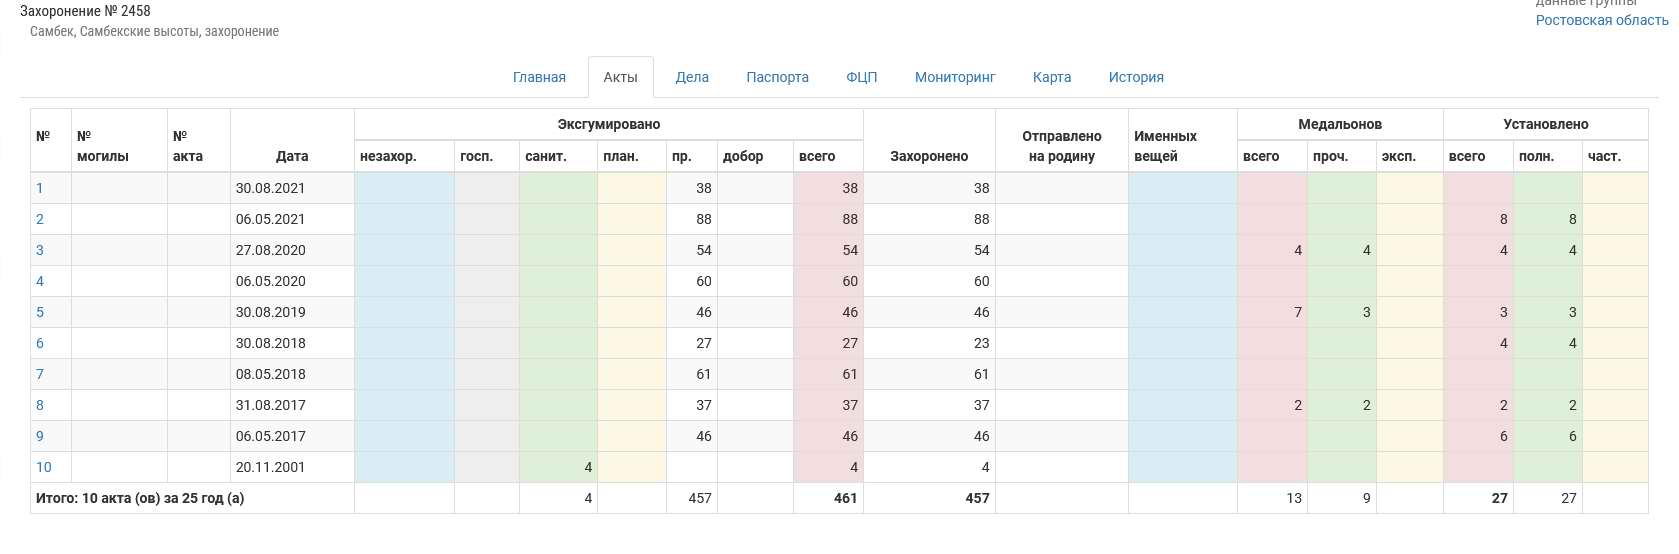Open act number 3 link
The width and height of the screenshot is (1679, 554).
click(x=40, y=250)
